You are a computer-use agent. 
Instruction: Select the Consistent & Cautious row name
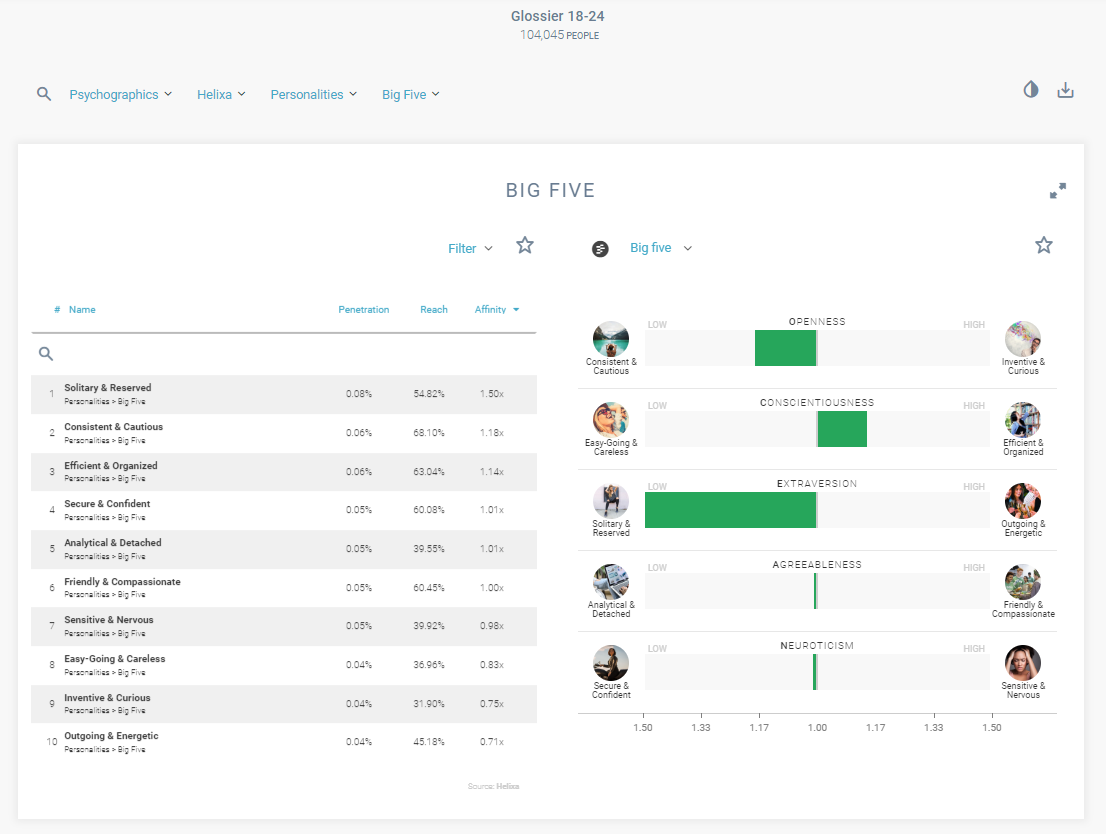click(113, 427)
